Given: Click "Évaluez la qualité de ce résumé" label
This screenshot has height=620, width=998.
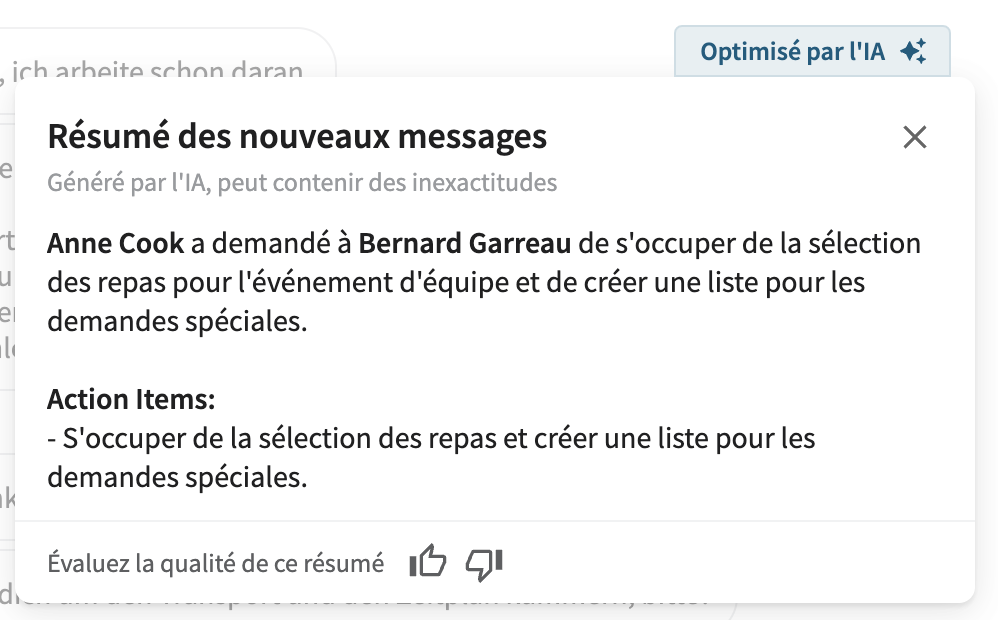Looking at the screenshot, I should pyautogui.click(x=215, y=564).
